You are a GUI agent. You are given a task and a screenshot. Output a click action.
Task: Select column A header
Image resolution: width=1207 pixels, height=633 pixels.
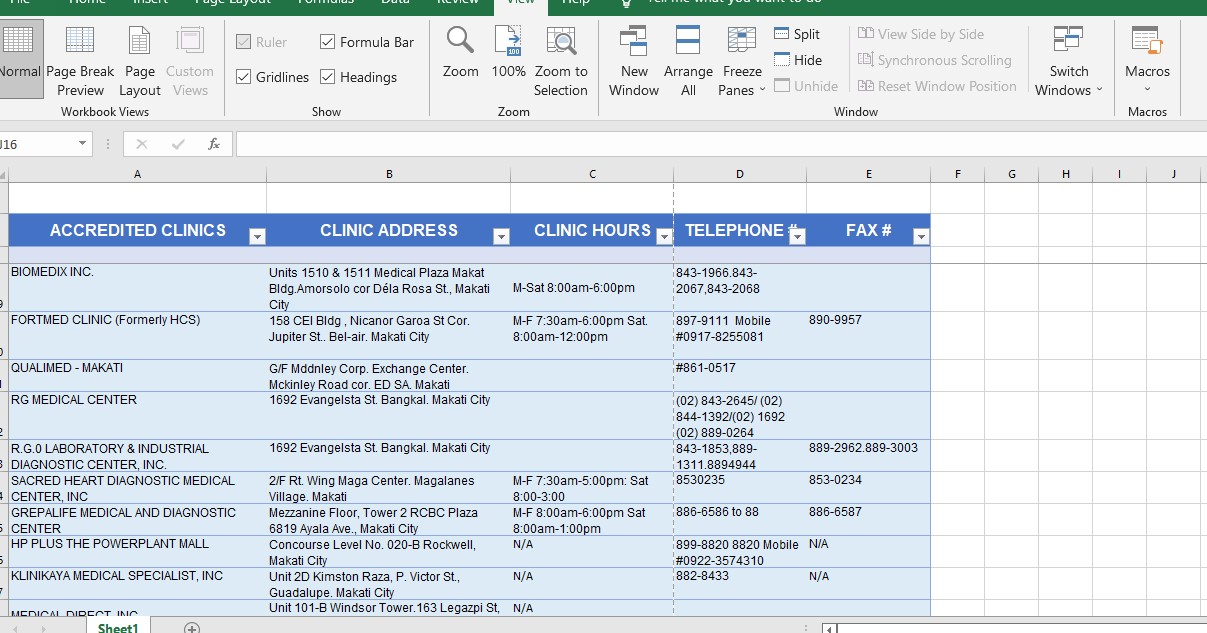[x=137, y=174]
